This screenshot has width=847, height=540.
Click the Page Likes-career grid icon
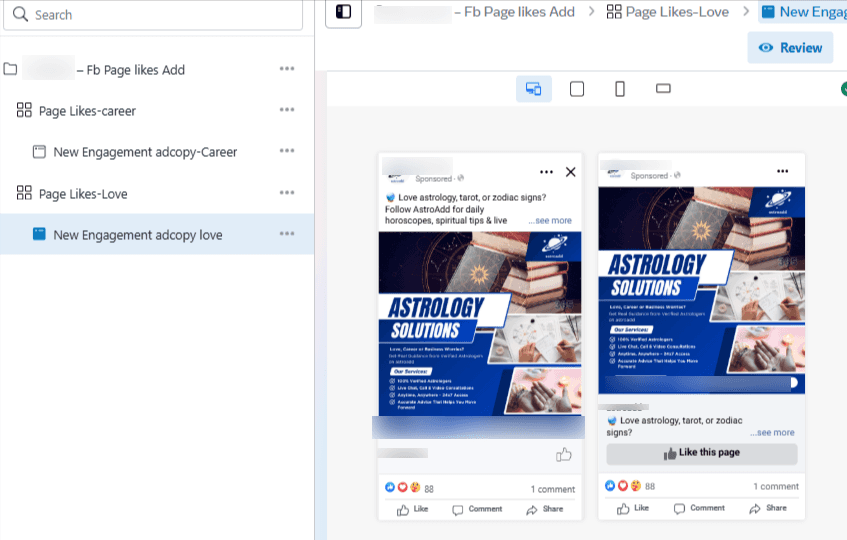pyautogui.click(x=24, y=110)
